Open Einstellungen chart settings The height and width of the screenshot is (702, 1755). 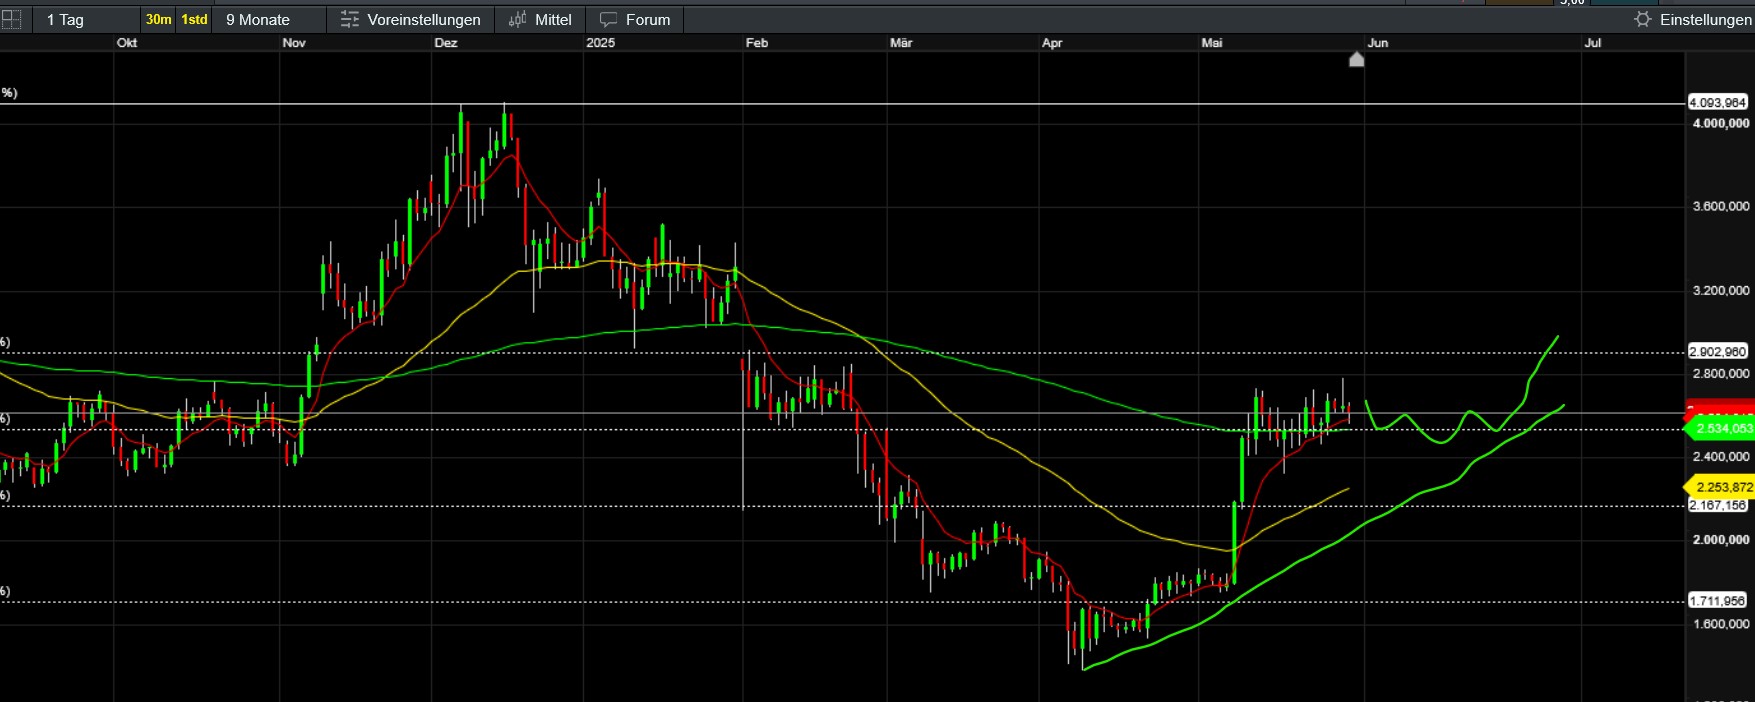pos(1705,20)
